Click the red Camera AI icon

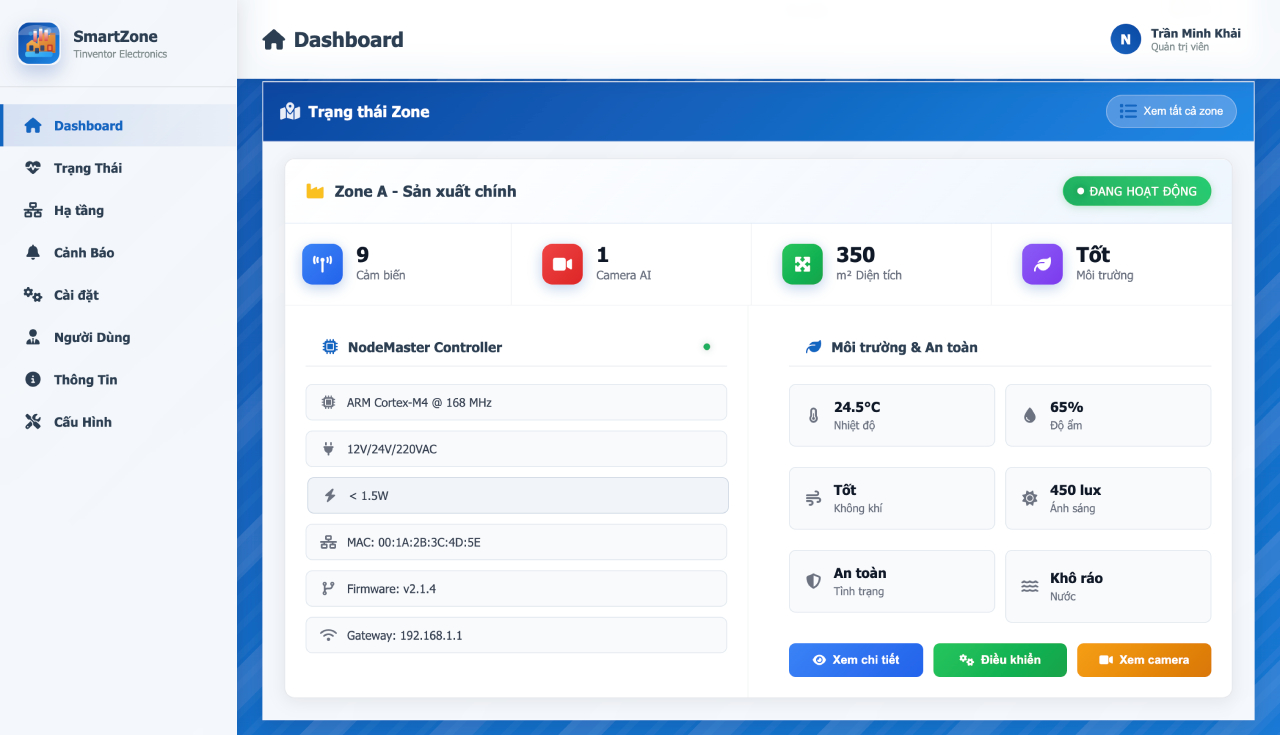click(562, 264)
